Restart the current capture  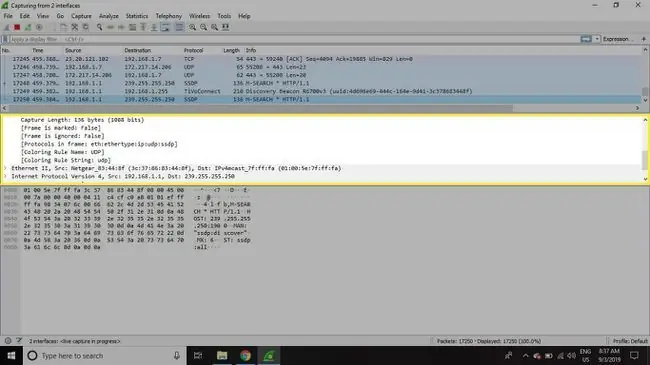tap(28, 27)
